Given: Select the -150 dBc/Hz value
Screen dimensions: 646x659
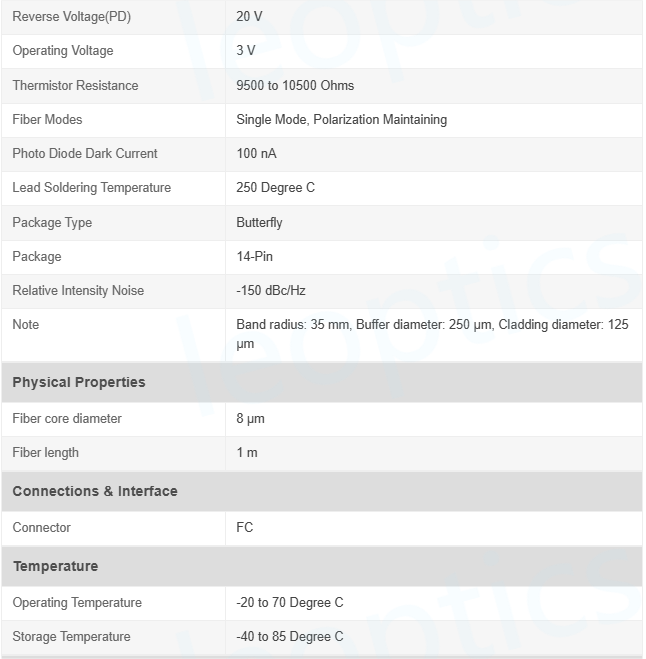Looking at the screenshot, I should [271, 290].
